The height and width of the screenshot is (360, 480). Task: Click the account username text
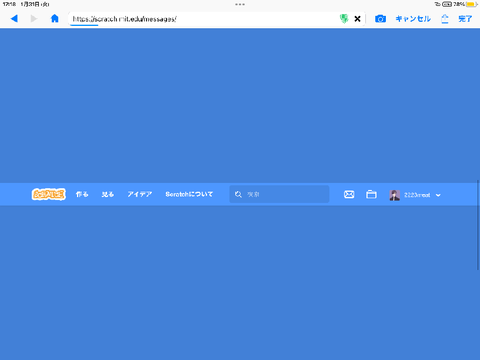(417, 195)
